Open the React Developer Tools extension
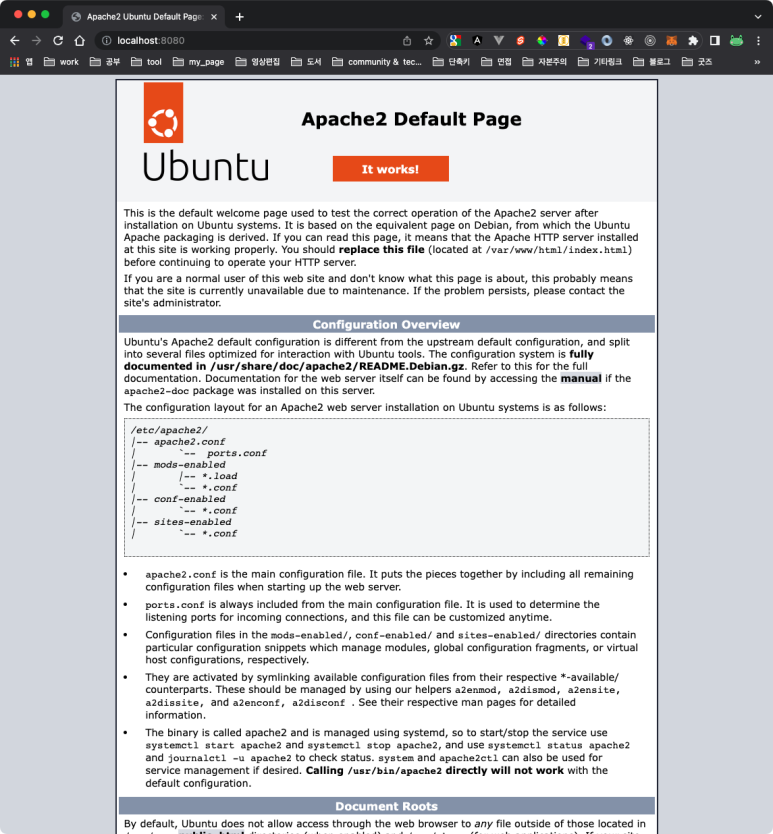773x834 pixels. pyautogui.click(x=628, y=40)
